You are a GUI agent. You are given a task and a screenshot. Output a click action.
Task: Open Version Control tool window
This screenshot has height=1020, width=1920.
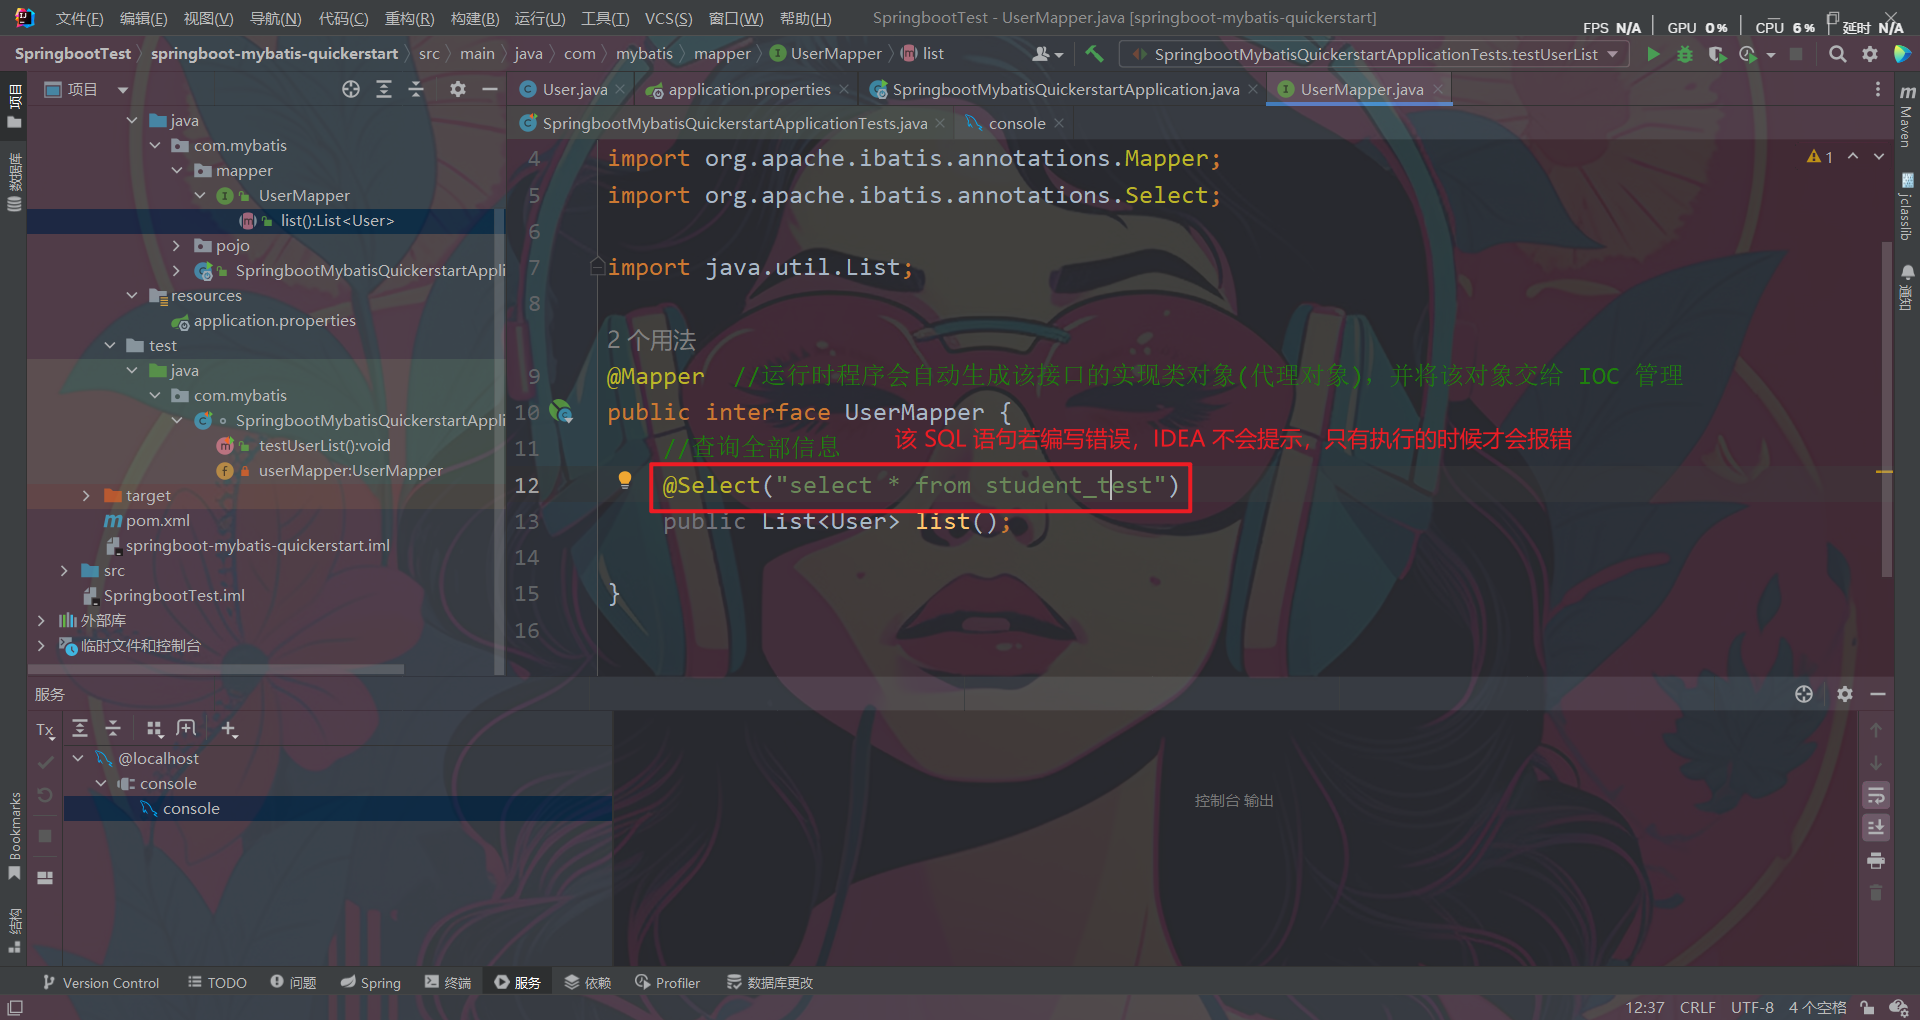[100, 983]
